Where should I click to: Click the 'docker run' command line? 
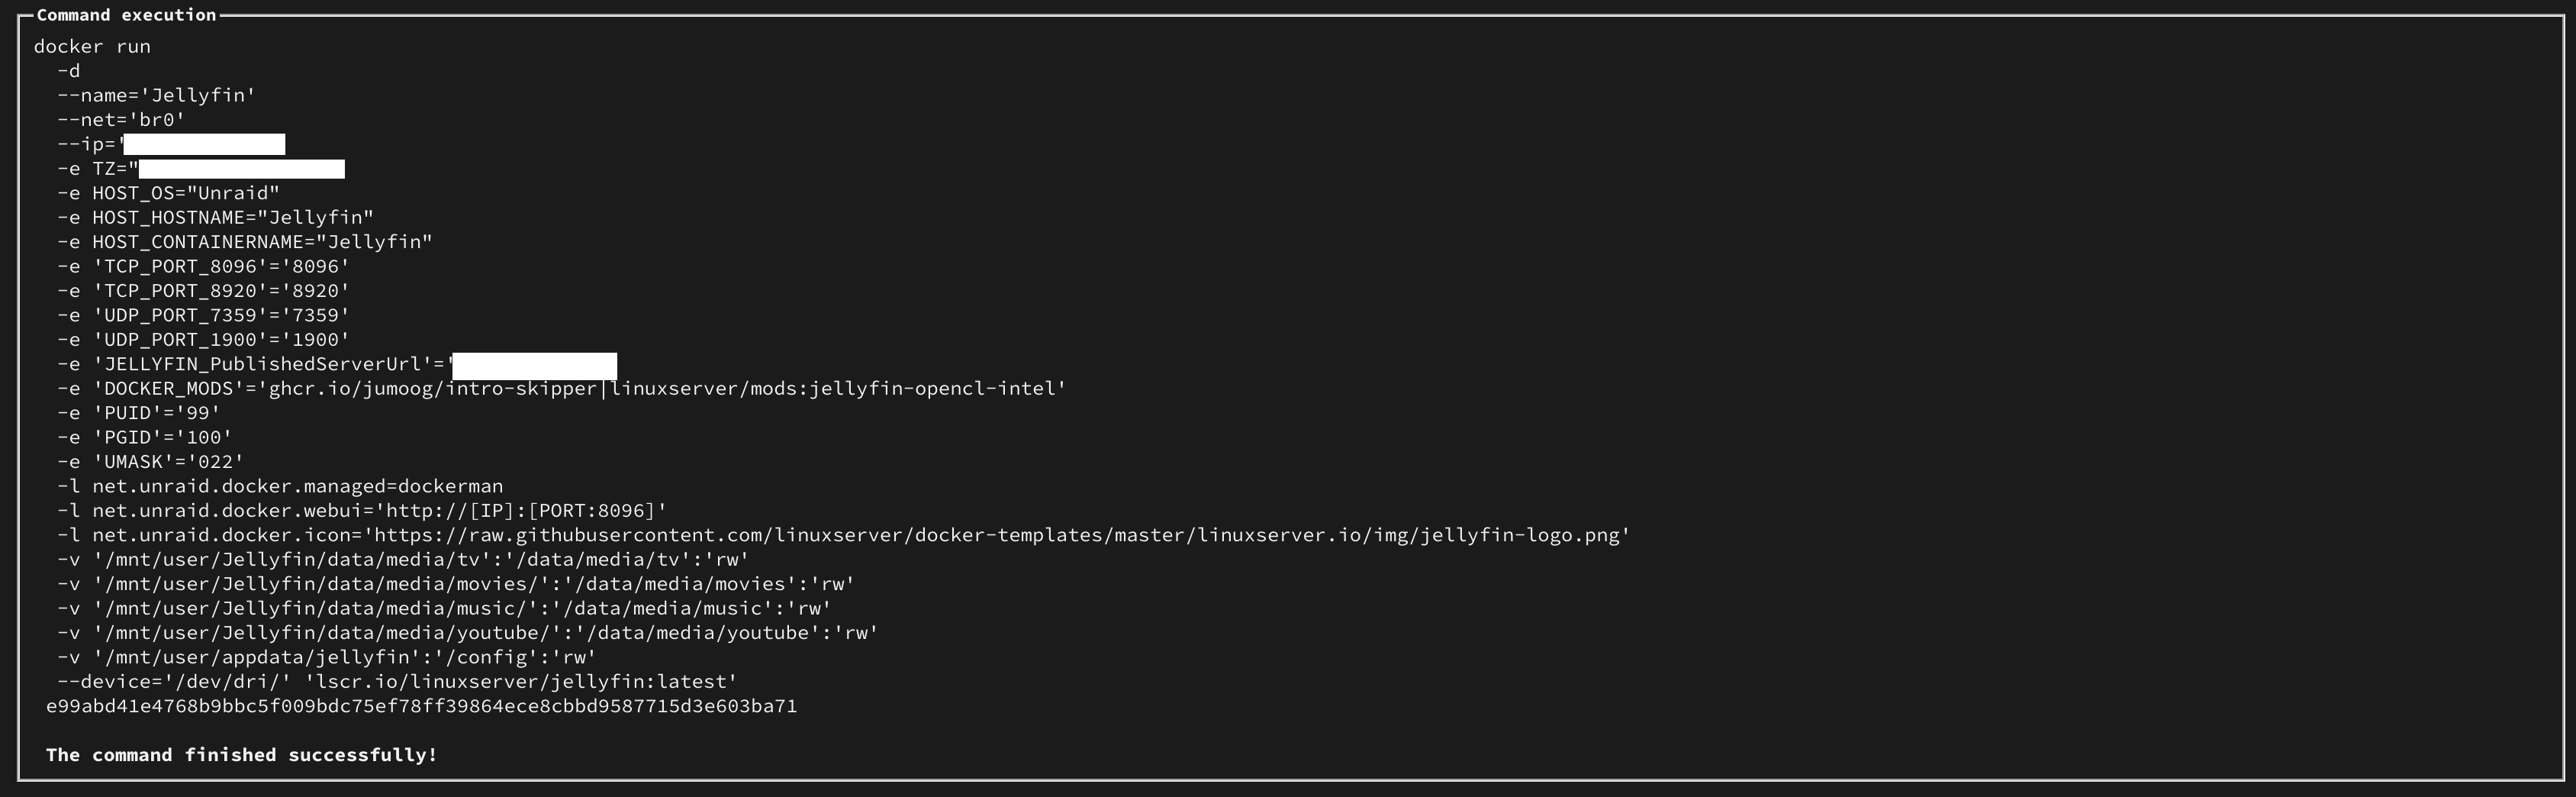point(92,46)
